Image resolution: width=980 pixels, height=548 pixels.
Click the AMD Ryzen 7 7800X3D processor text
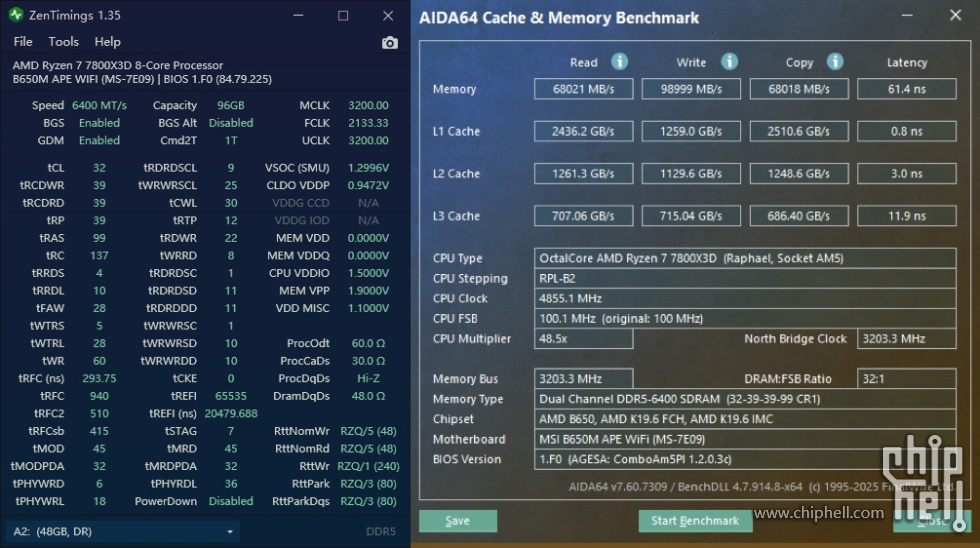click(x=118, y=65)
